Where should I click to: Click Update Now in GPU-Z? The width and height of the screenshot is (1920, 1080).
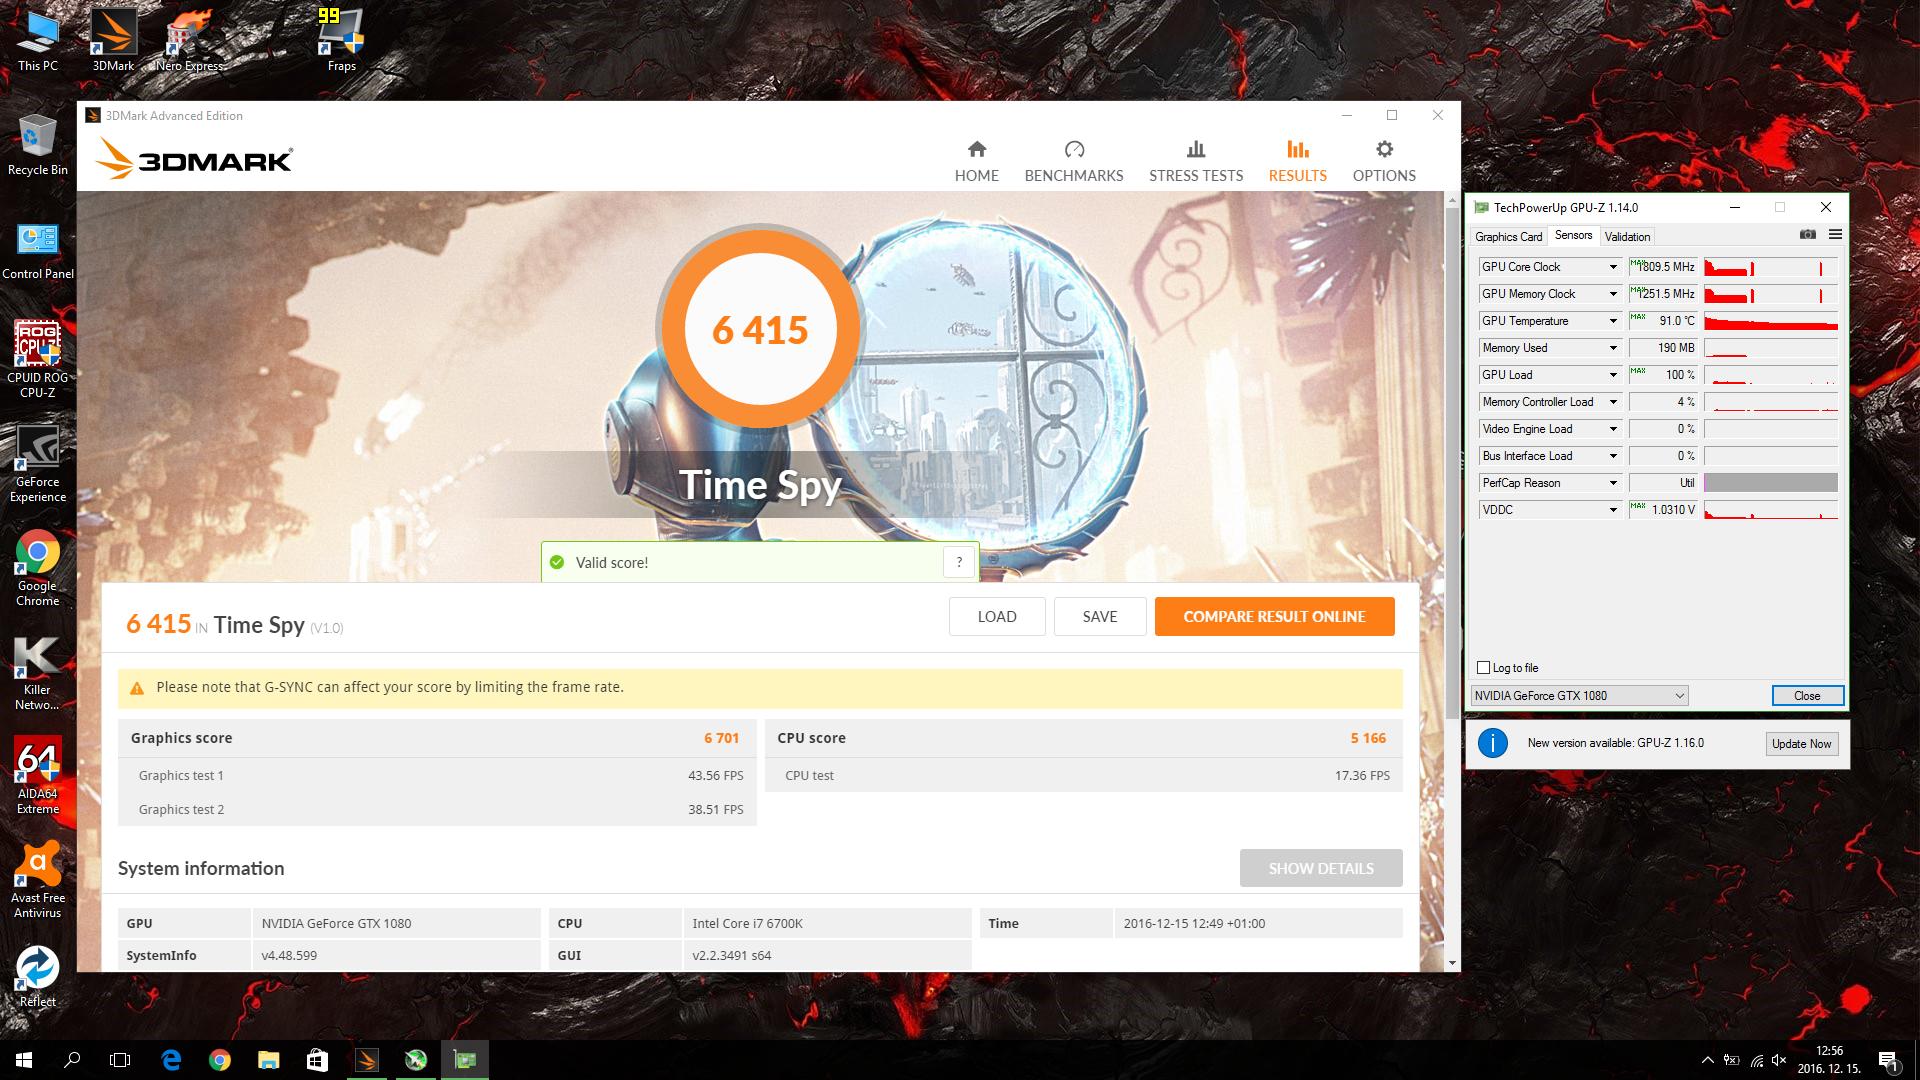click(1802, 744)
